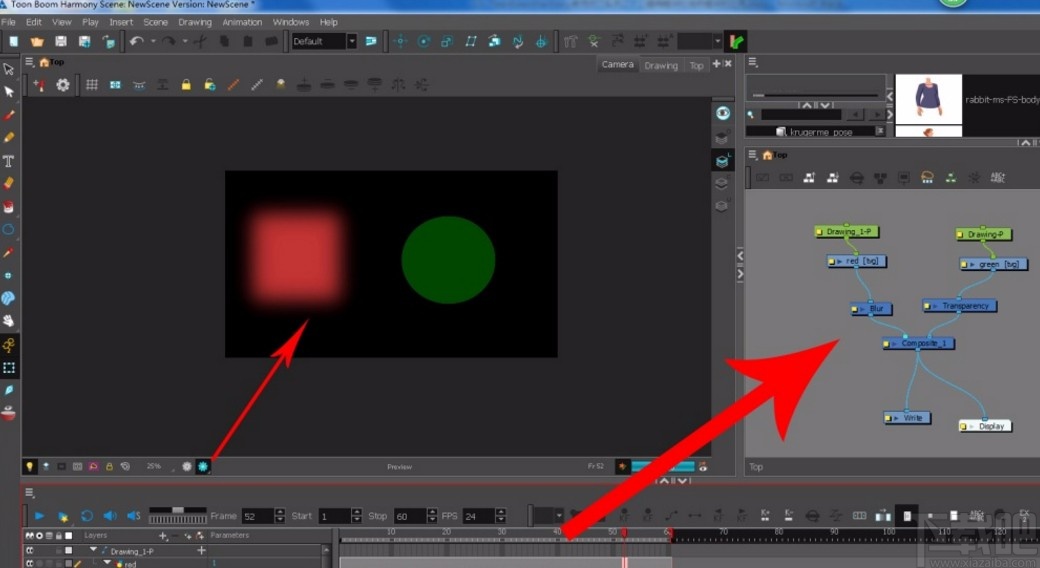Viewport: 1040px width, 568px height.
Task: Toggle the Loop playback icon
Action: 87,516
